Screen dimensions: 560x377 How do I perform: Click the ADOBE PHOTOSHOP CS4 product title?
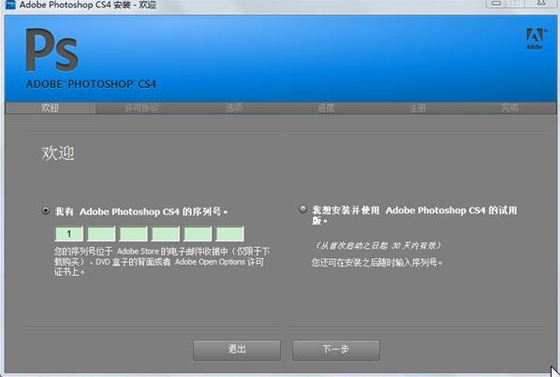pos(91,84)
